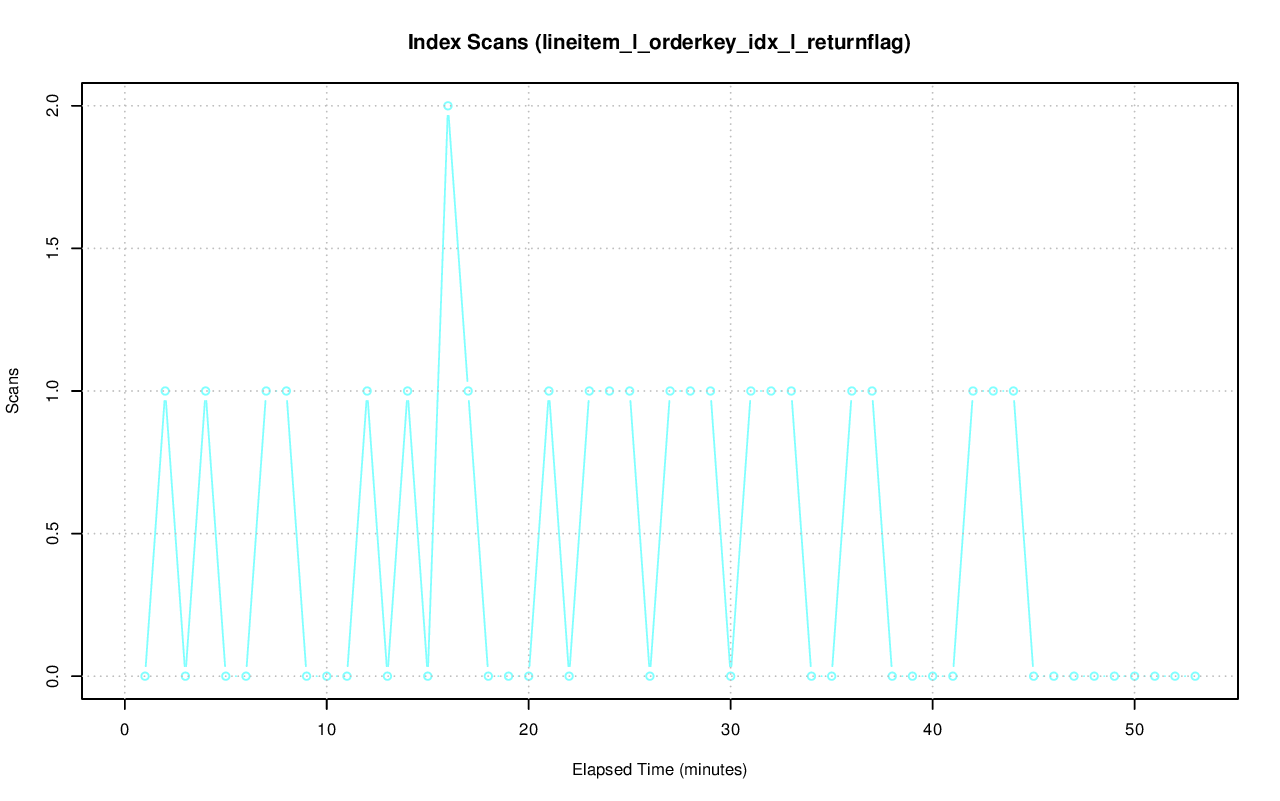1280x801 pixels.
Task: Click x-axis tick label 10
Action: tap(326, 729)
